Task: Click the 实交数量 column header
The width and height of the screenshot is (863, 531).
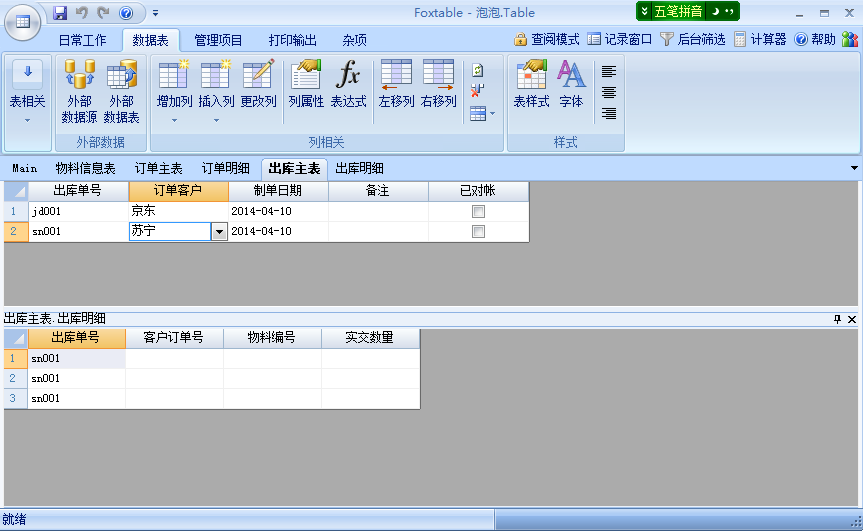Action: (370, 338)
